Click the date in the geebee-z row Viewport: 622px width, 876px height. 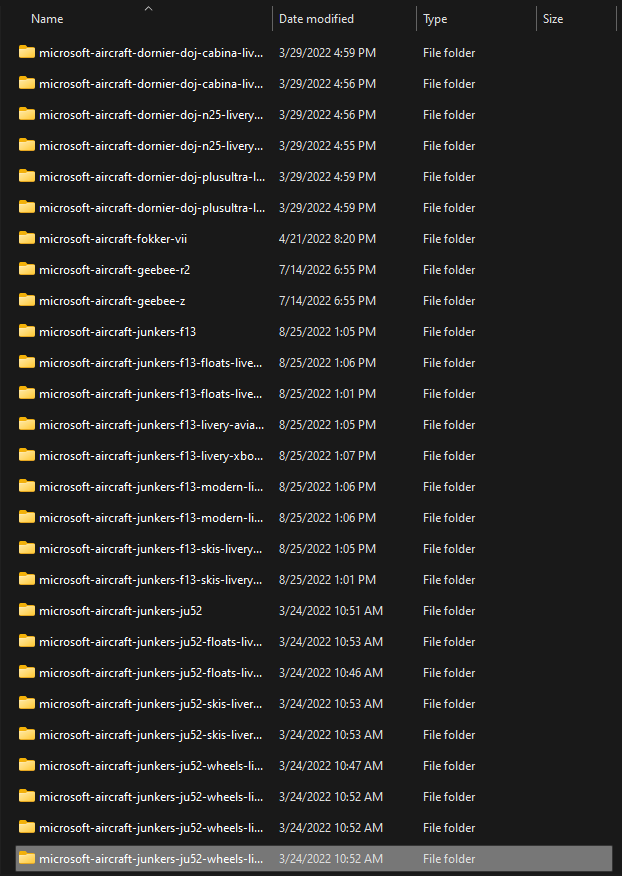(x=327, y=301)
